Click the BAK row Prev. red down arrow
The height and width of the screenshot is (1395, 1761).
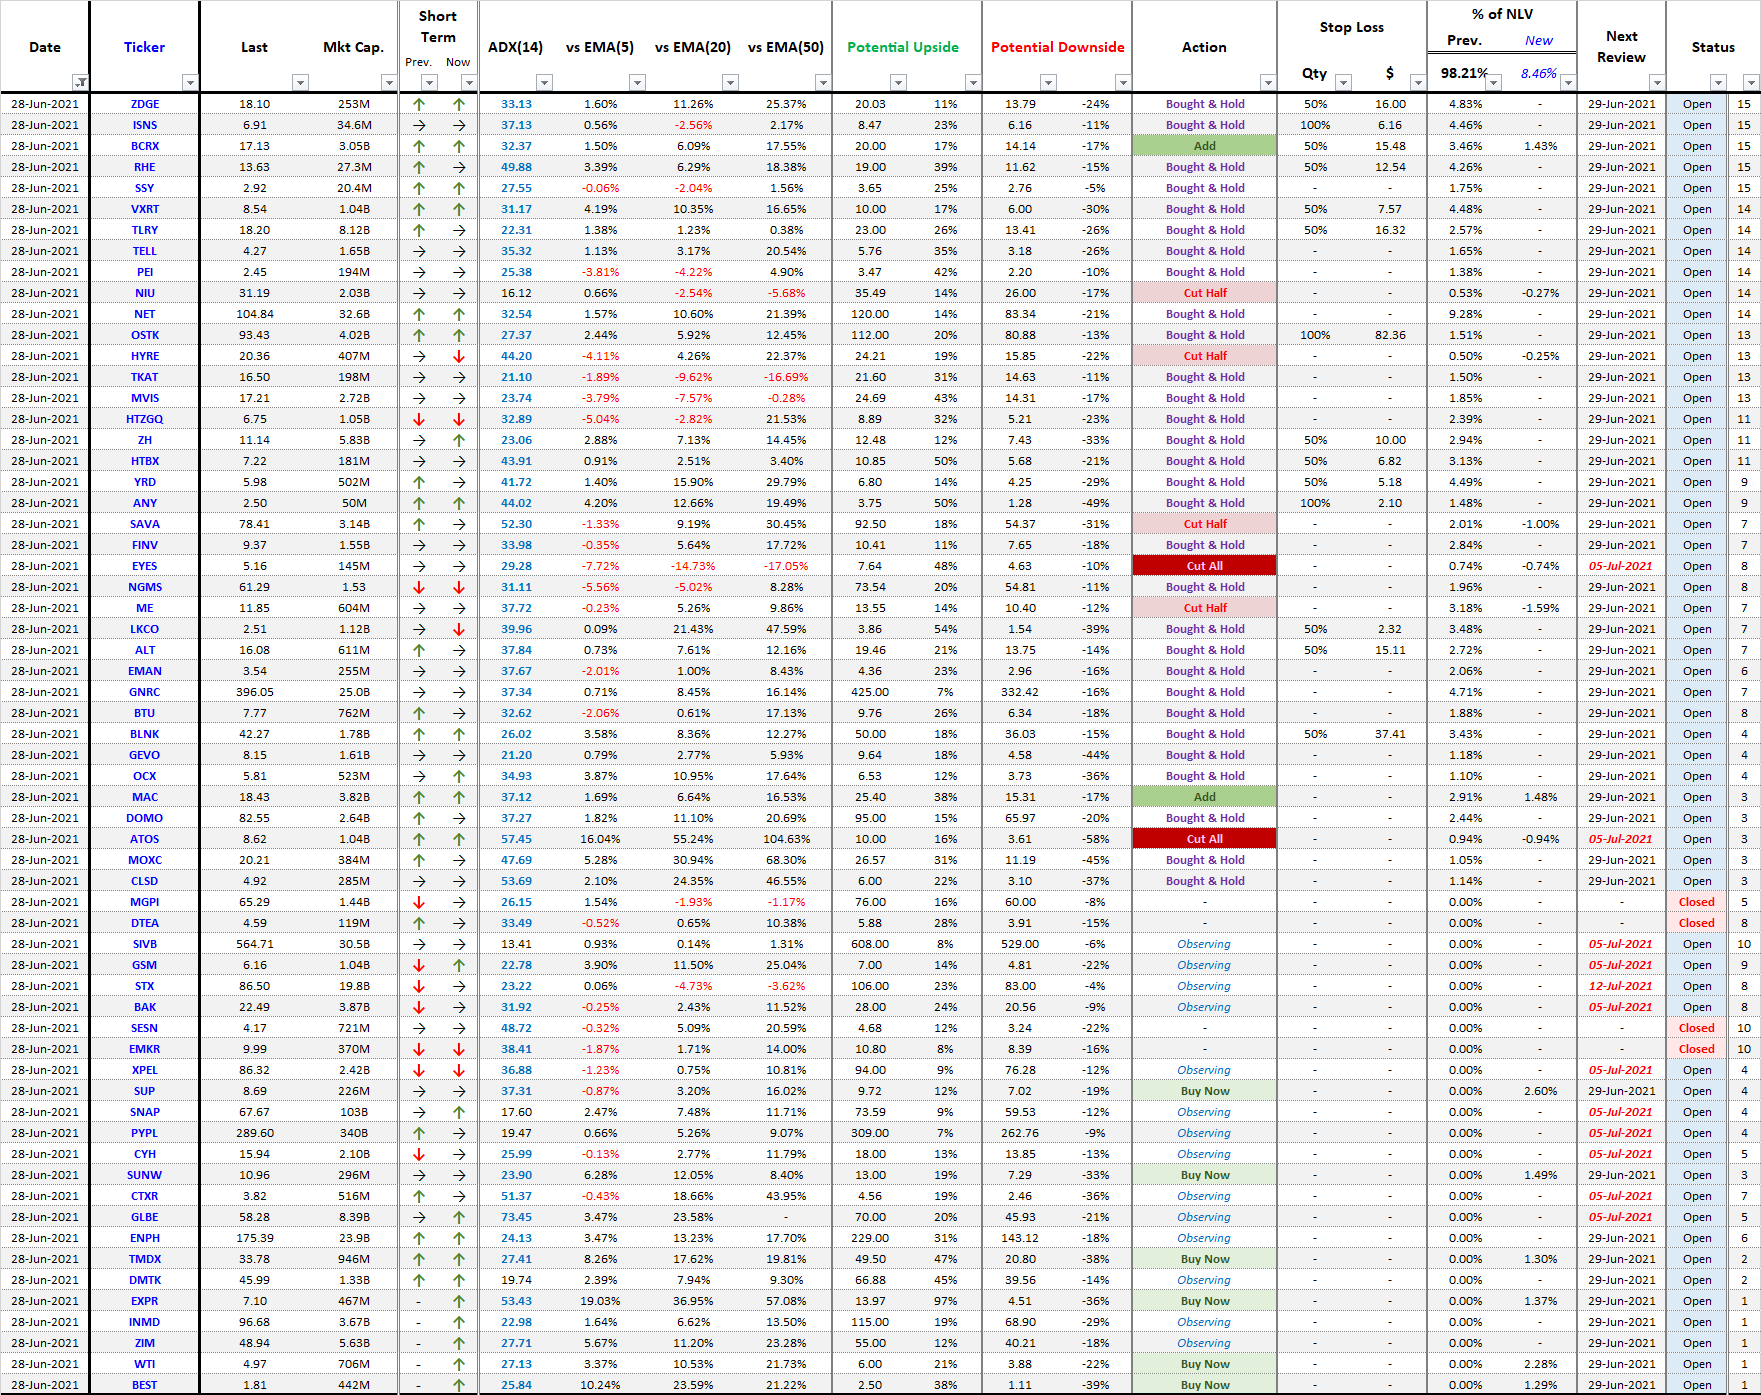coord(419,1007)
